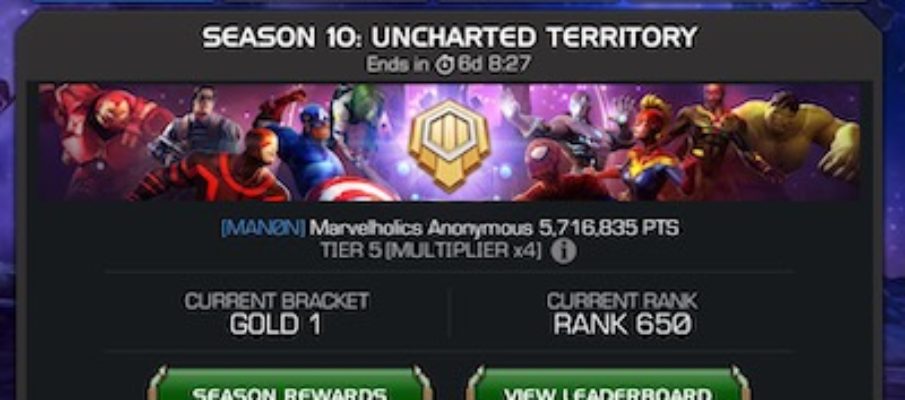Click the Tier 5 multiplier x4 label
This screenshot has height=400, width=905.
point(432,252)
